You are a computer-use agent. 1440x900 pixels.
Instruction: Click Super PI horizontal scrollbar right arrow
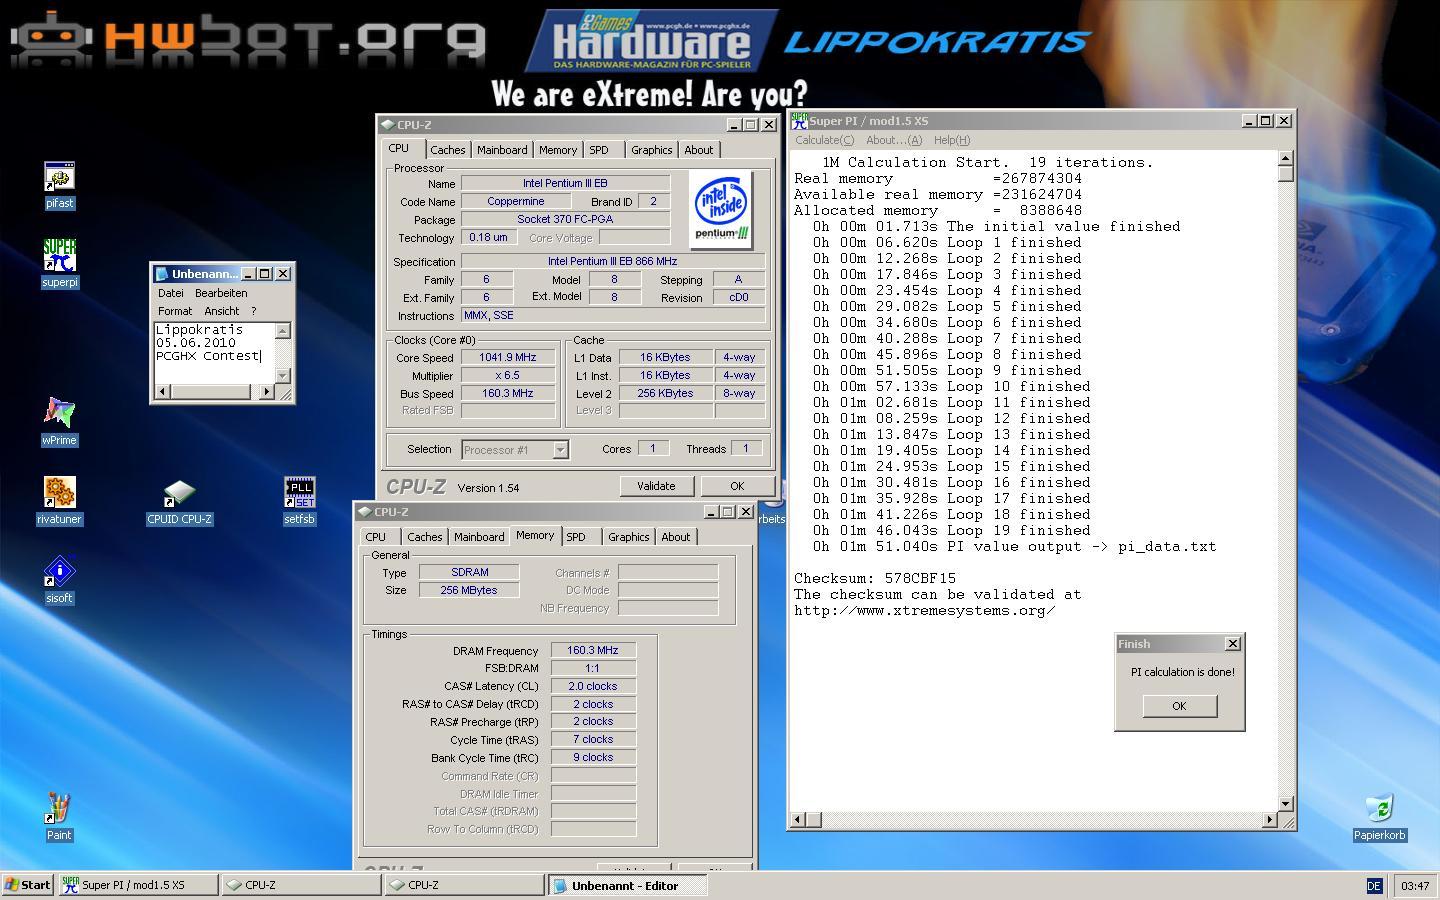point(1270,820)
